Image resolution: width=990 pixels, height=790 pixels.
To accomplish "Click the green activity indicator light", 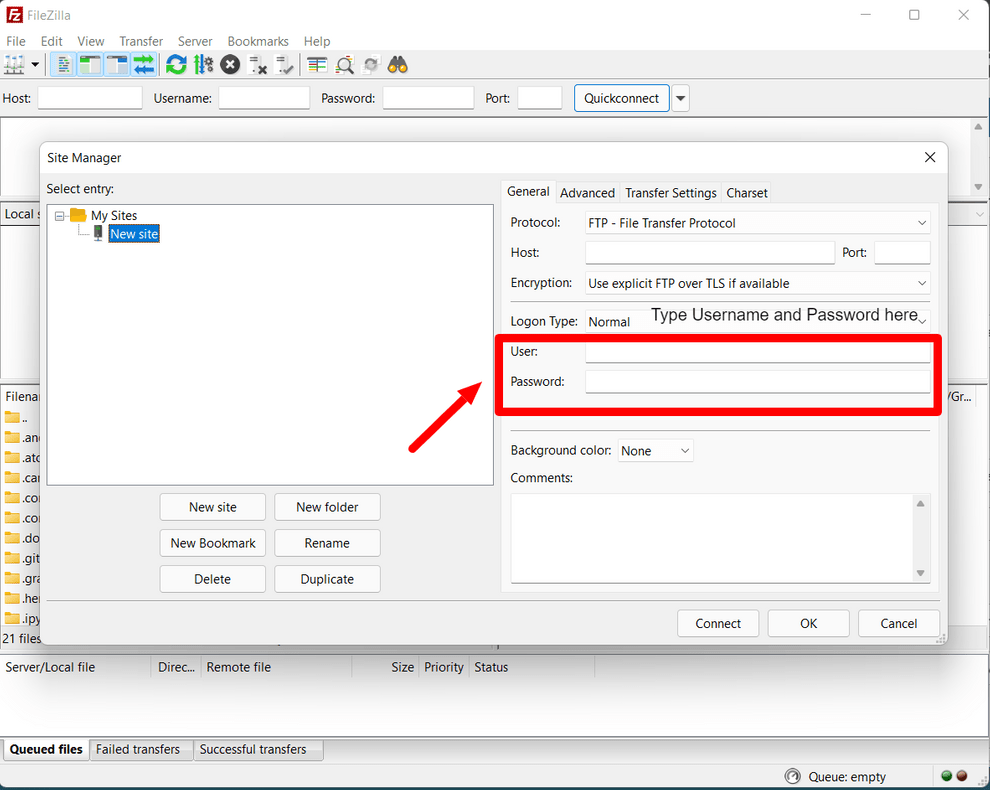I will (x=946, y=776).
